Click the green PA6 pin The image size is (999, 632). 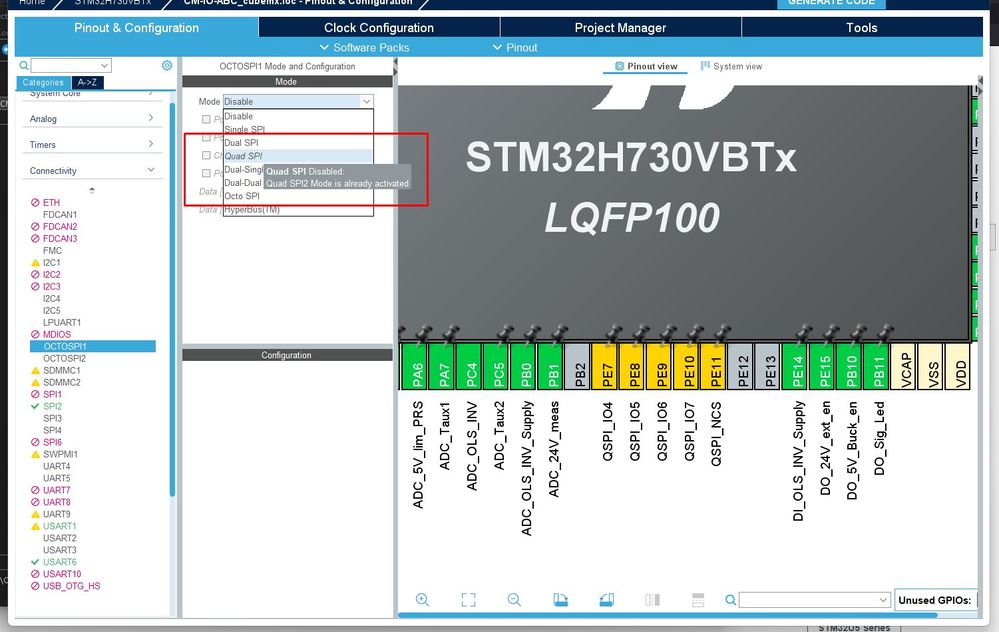[x=415, y=366]
